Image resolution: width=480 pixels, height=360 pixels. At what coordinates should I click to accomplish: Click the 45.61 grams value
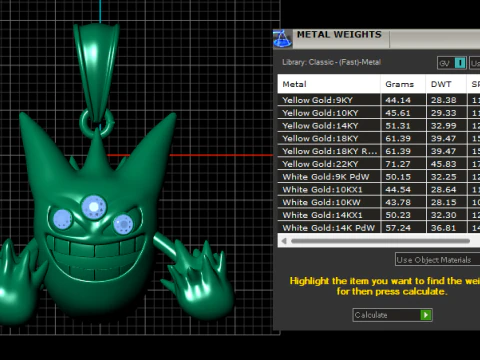(x=398, y=113)
